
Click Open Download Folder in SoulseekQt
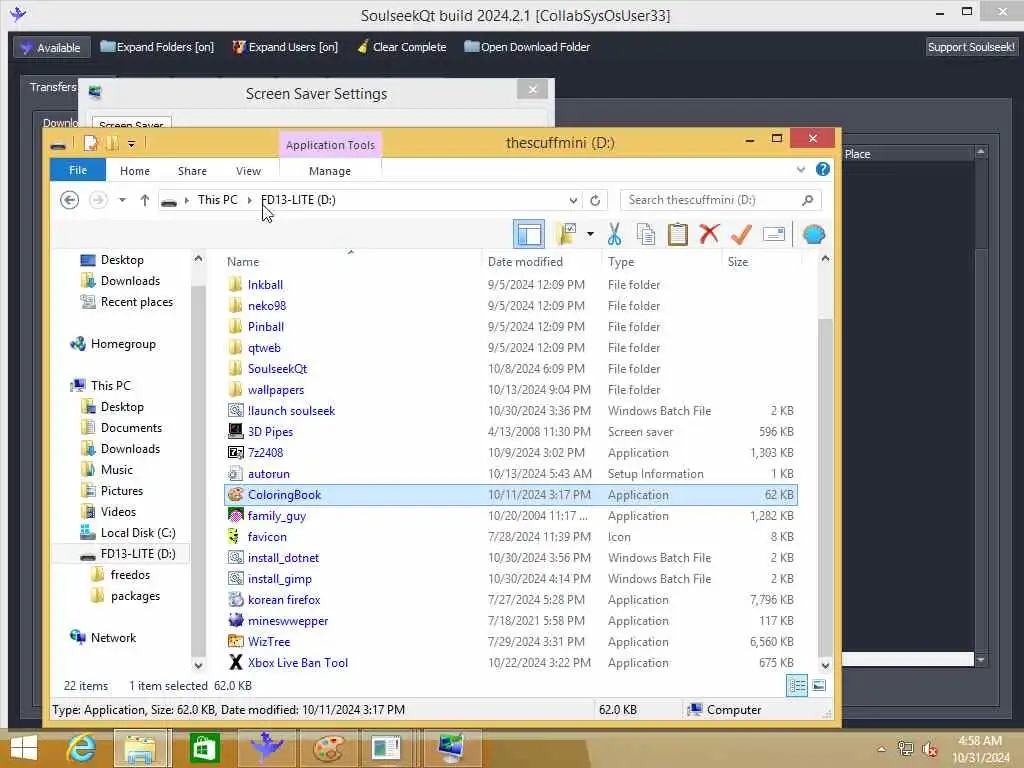(527, 47)
